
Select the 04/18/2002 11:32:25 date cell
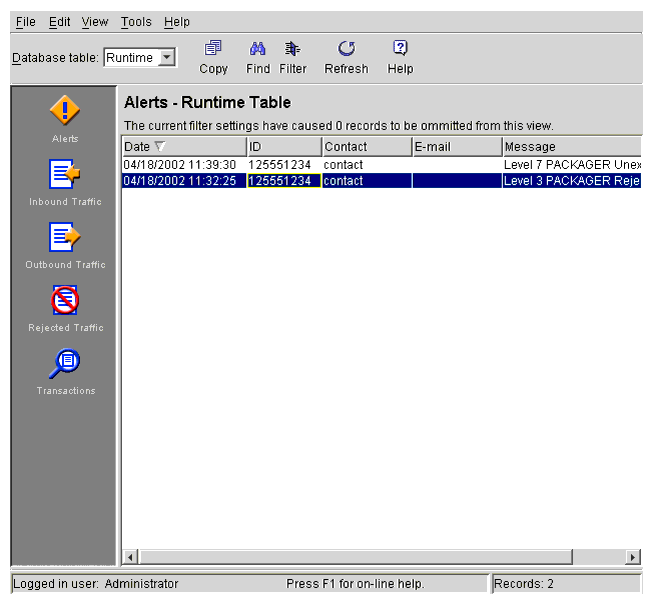pyautogui.click(x=184, y=181)
